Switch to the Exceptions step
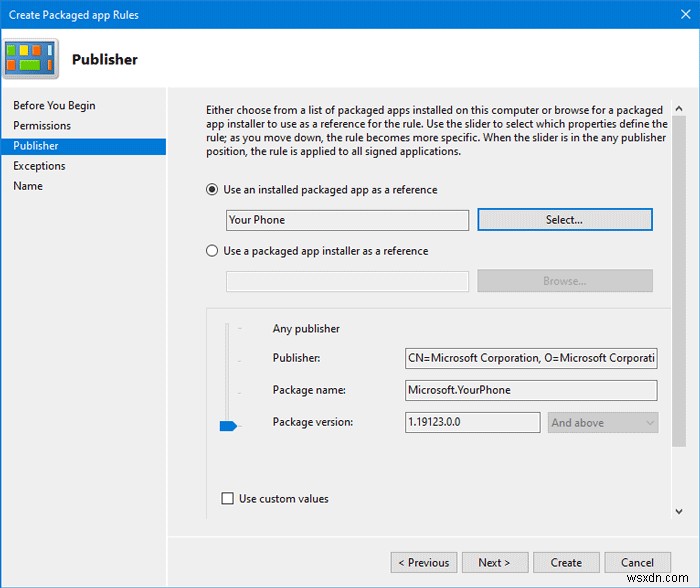This screenshot has height=588, width=700. pyautogui.click(x=39, y=166)
